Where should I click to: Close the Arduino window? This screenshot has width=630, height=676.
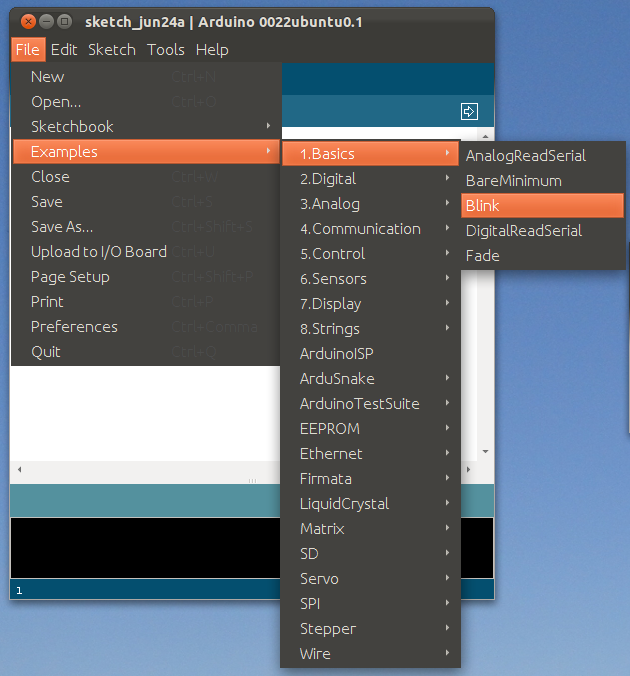point(28,21)
